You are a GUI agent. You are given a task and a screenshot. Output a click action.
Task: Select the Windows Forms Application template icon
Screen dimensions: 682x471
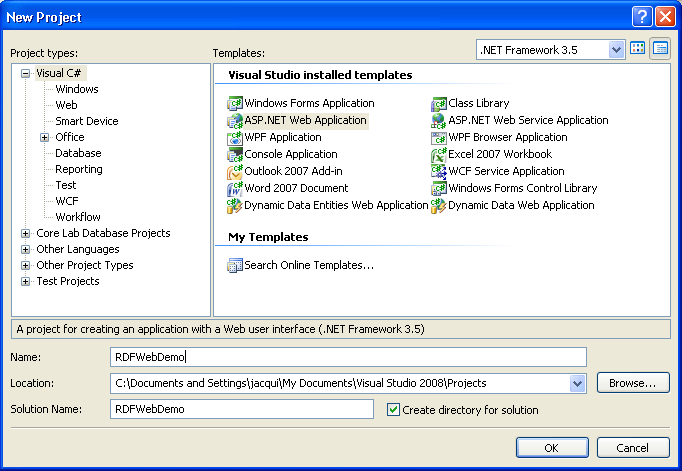235,103
